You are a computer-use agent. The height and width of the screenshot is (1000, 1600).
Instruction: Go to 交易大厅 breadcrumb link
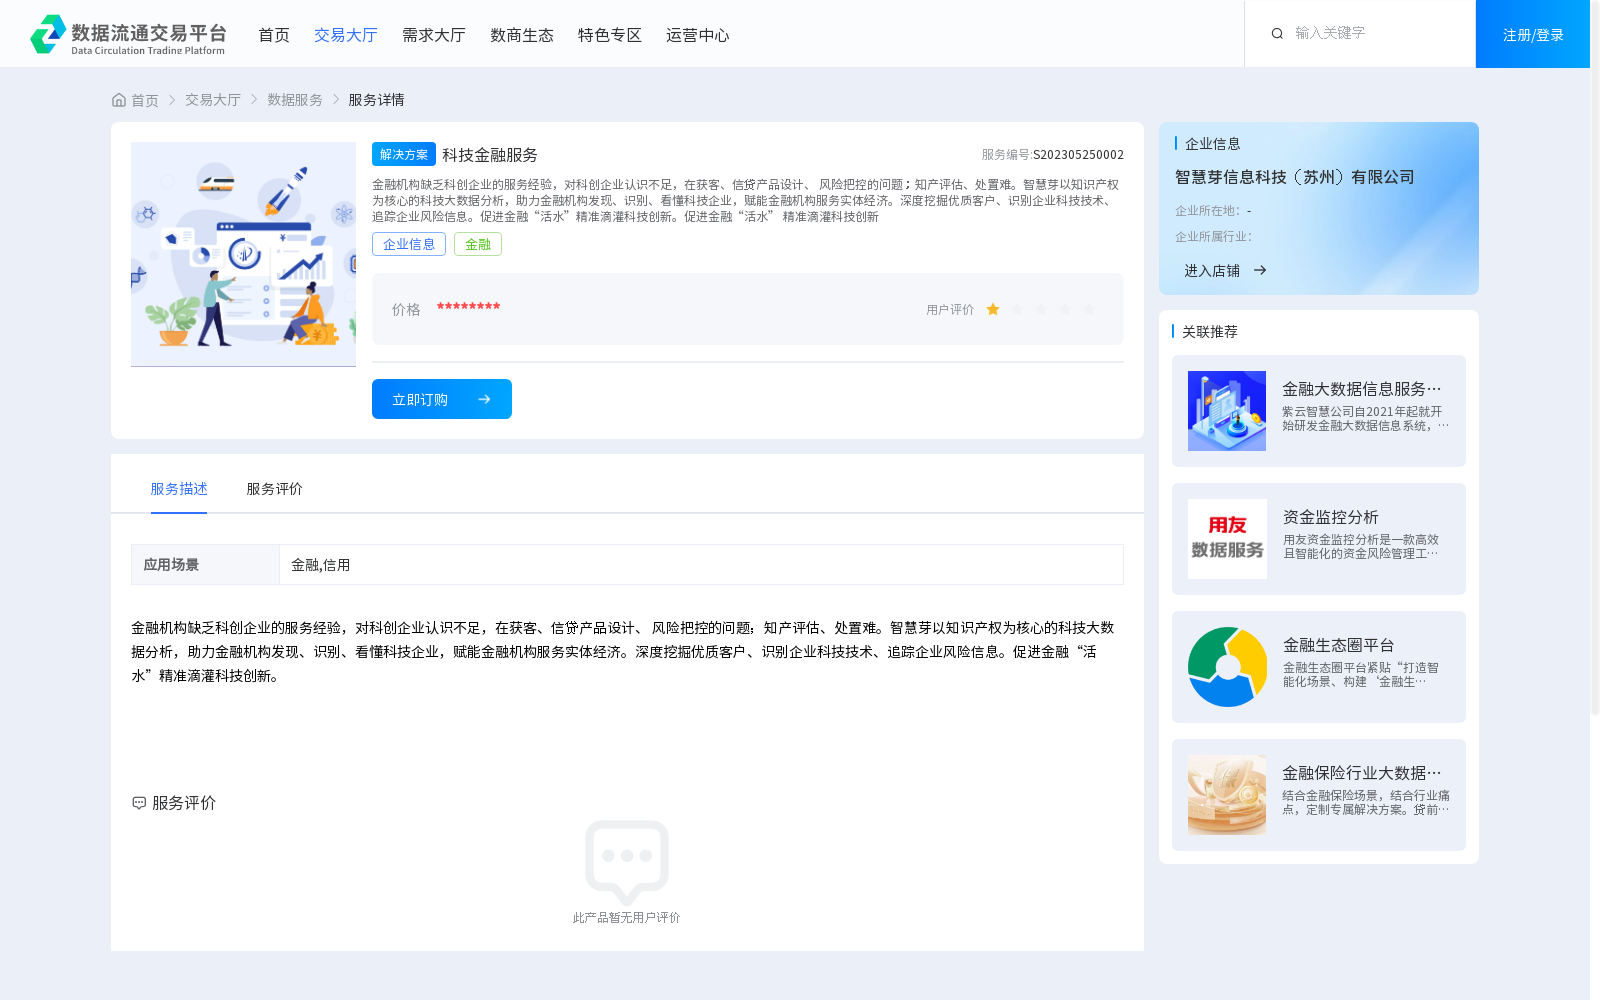pyautogui.click(x=213, y=100)
